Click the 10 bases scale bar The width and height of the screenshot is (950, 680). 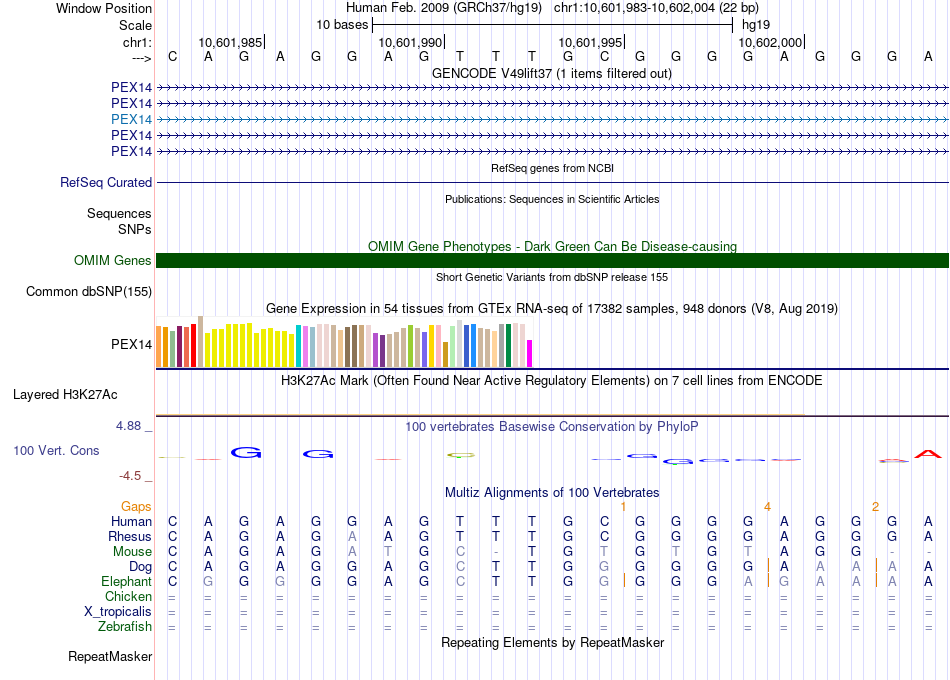coord(551,23)
